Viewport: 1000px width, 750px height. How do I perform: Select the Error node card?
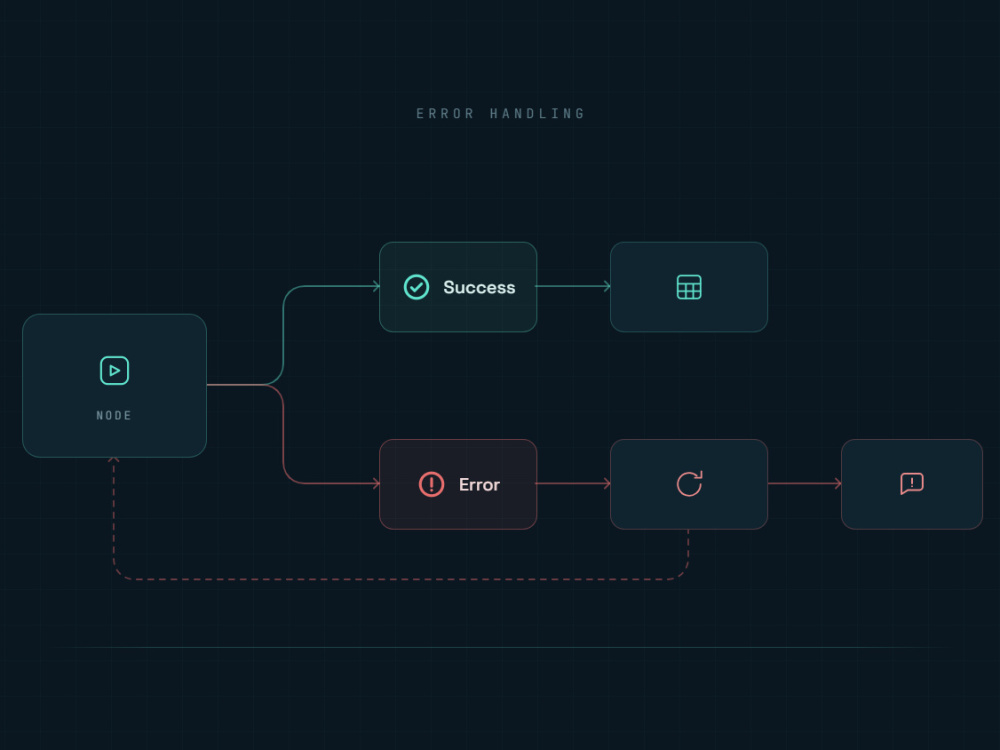pyautogui.click(x=458, y=484)
